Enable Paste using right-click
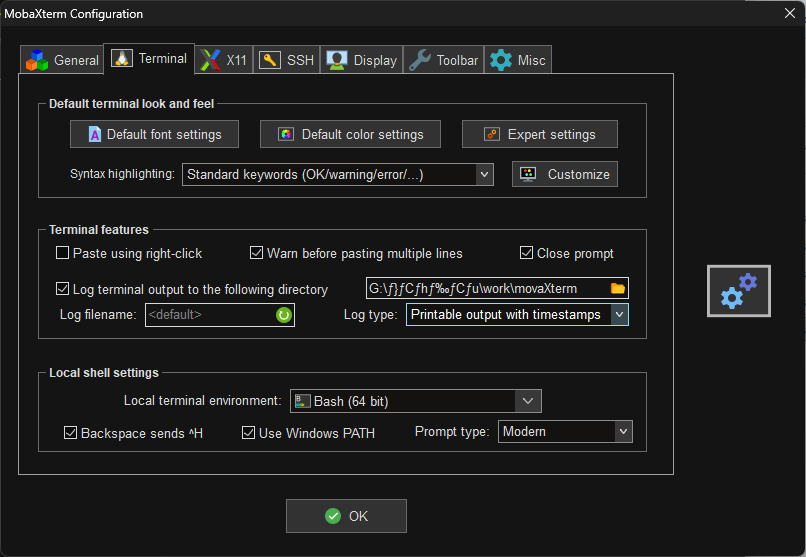Viewport: 806px width, 557px height. click(x=63, y=253)
